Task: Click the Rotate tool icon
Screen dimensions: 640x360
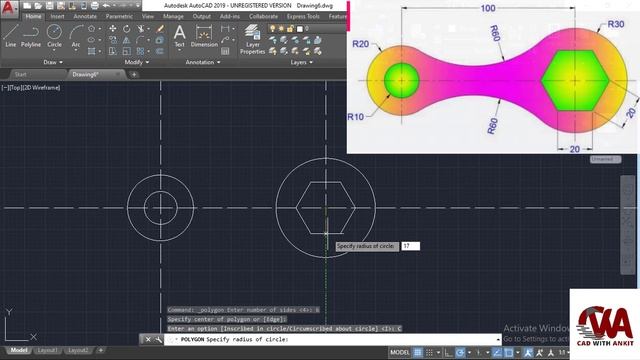Action: (x=127, y=29)
